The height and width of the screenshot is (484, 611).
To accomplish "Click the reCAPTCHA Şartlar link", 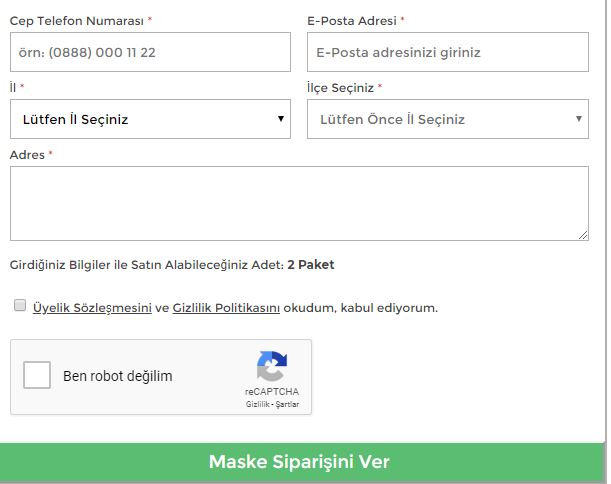I will point(286,404).
